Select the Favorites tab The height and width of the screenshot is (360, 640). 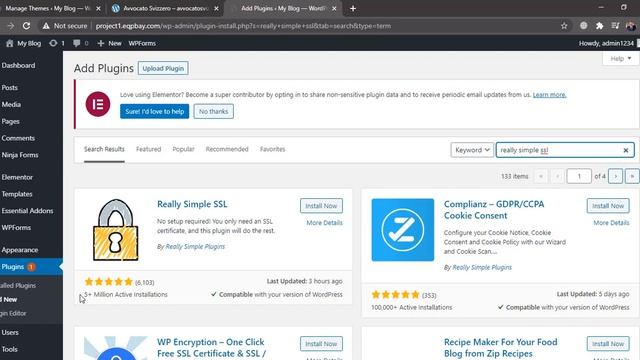coord(273,149)
